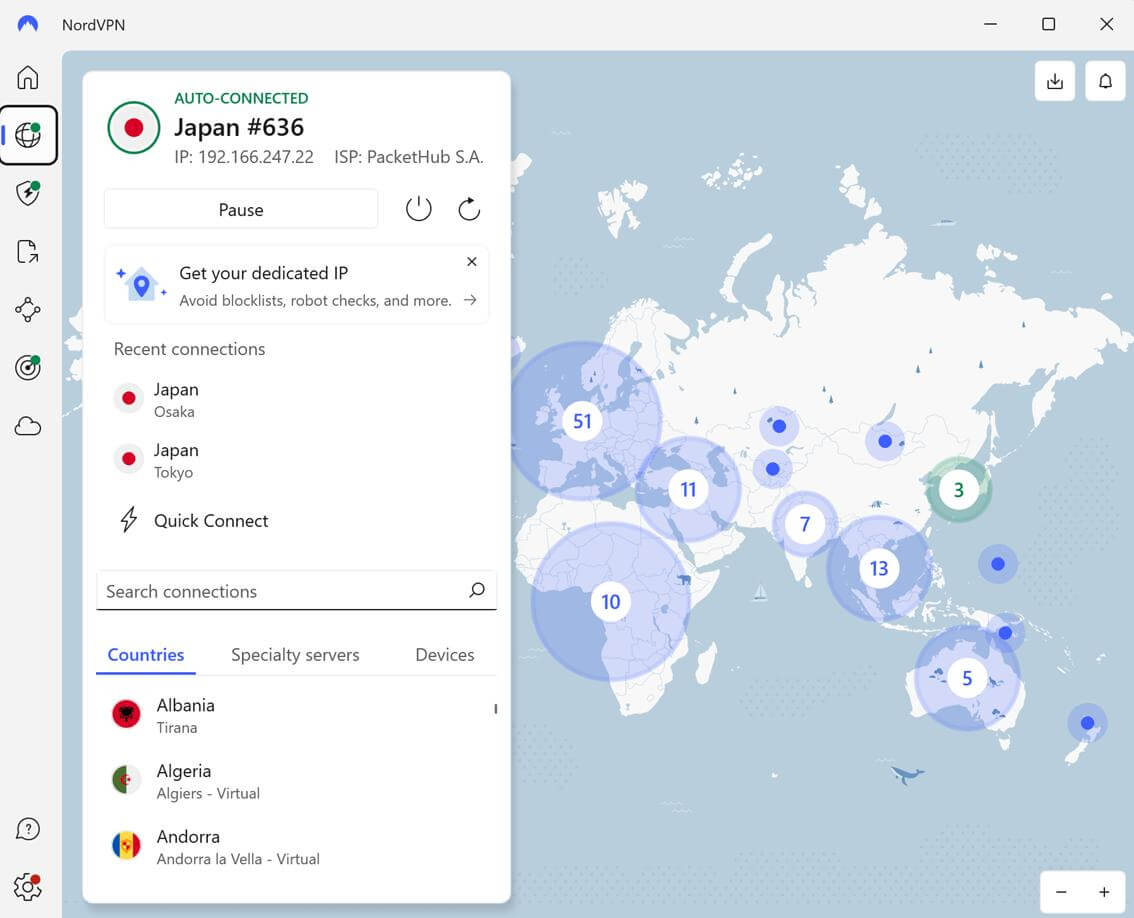
Task: Switch to the Specialty servers tab
Action: point(295,655)
